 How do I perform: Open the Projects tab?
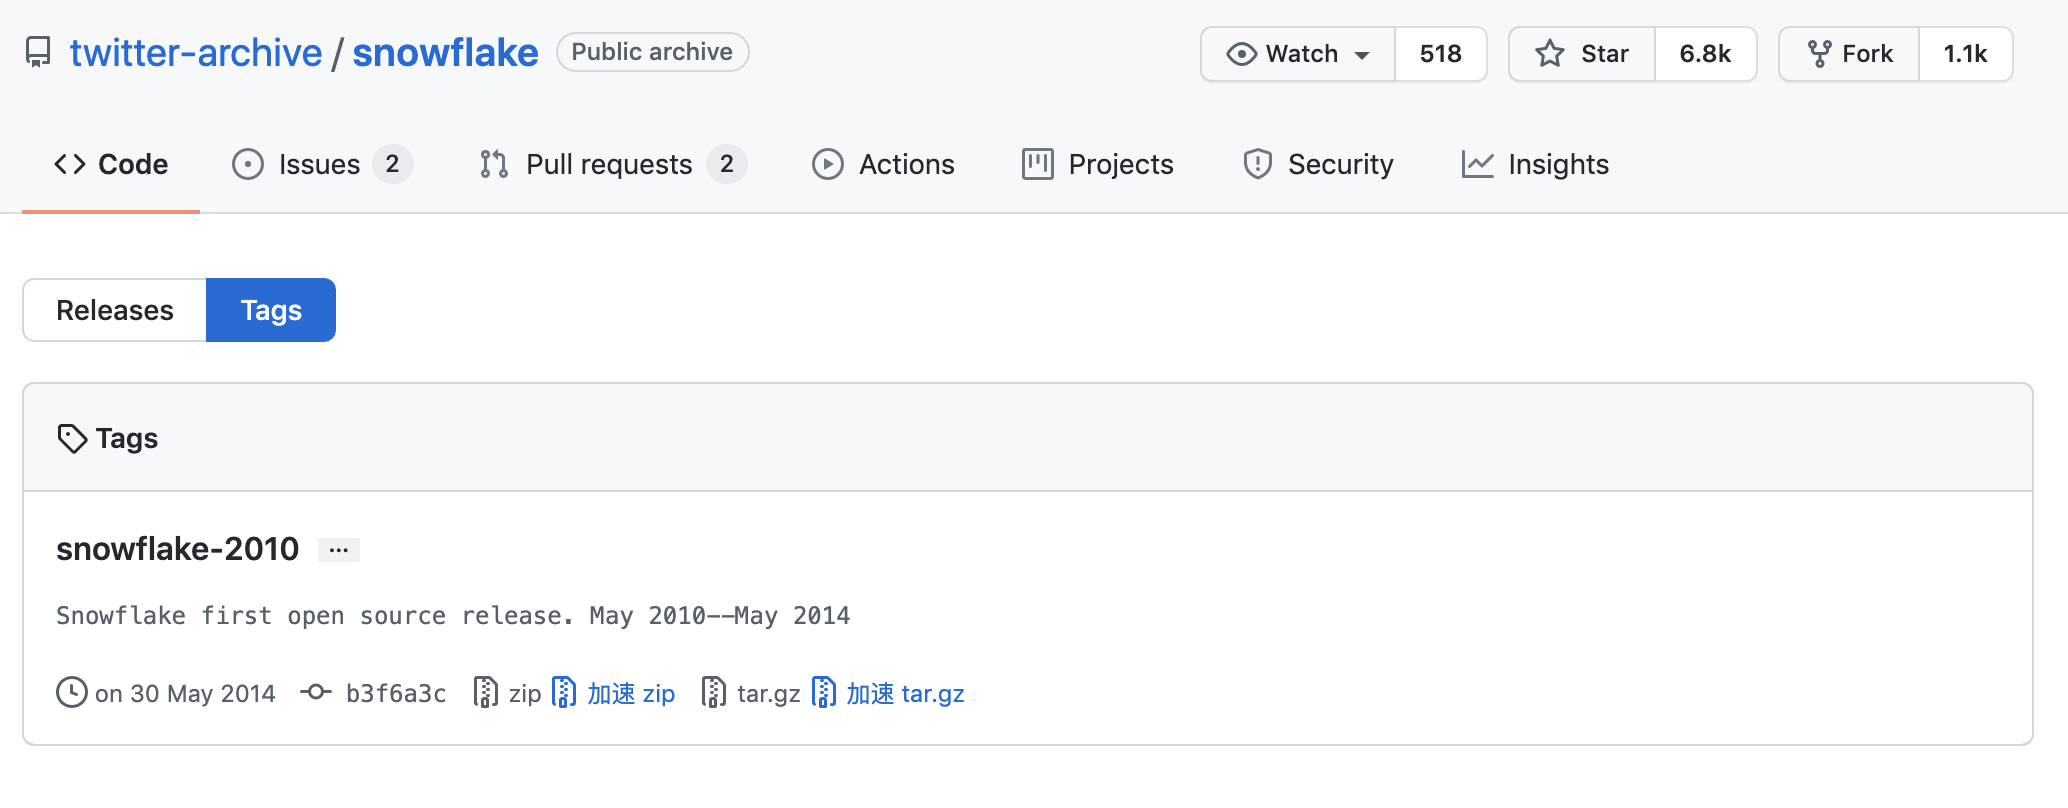click(x=1097, y=164)
